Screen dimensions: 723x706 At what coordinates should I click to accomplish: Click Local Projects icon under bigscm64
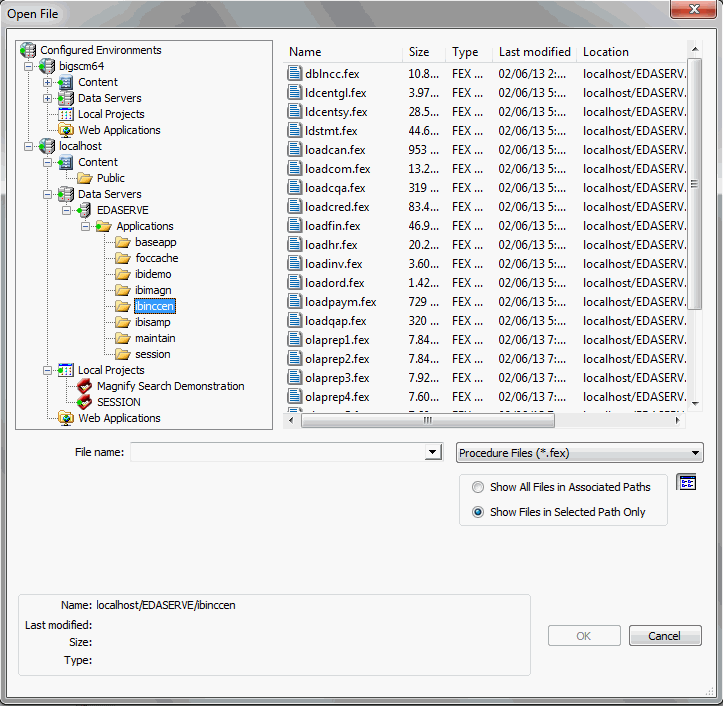(x=66, y=114)
